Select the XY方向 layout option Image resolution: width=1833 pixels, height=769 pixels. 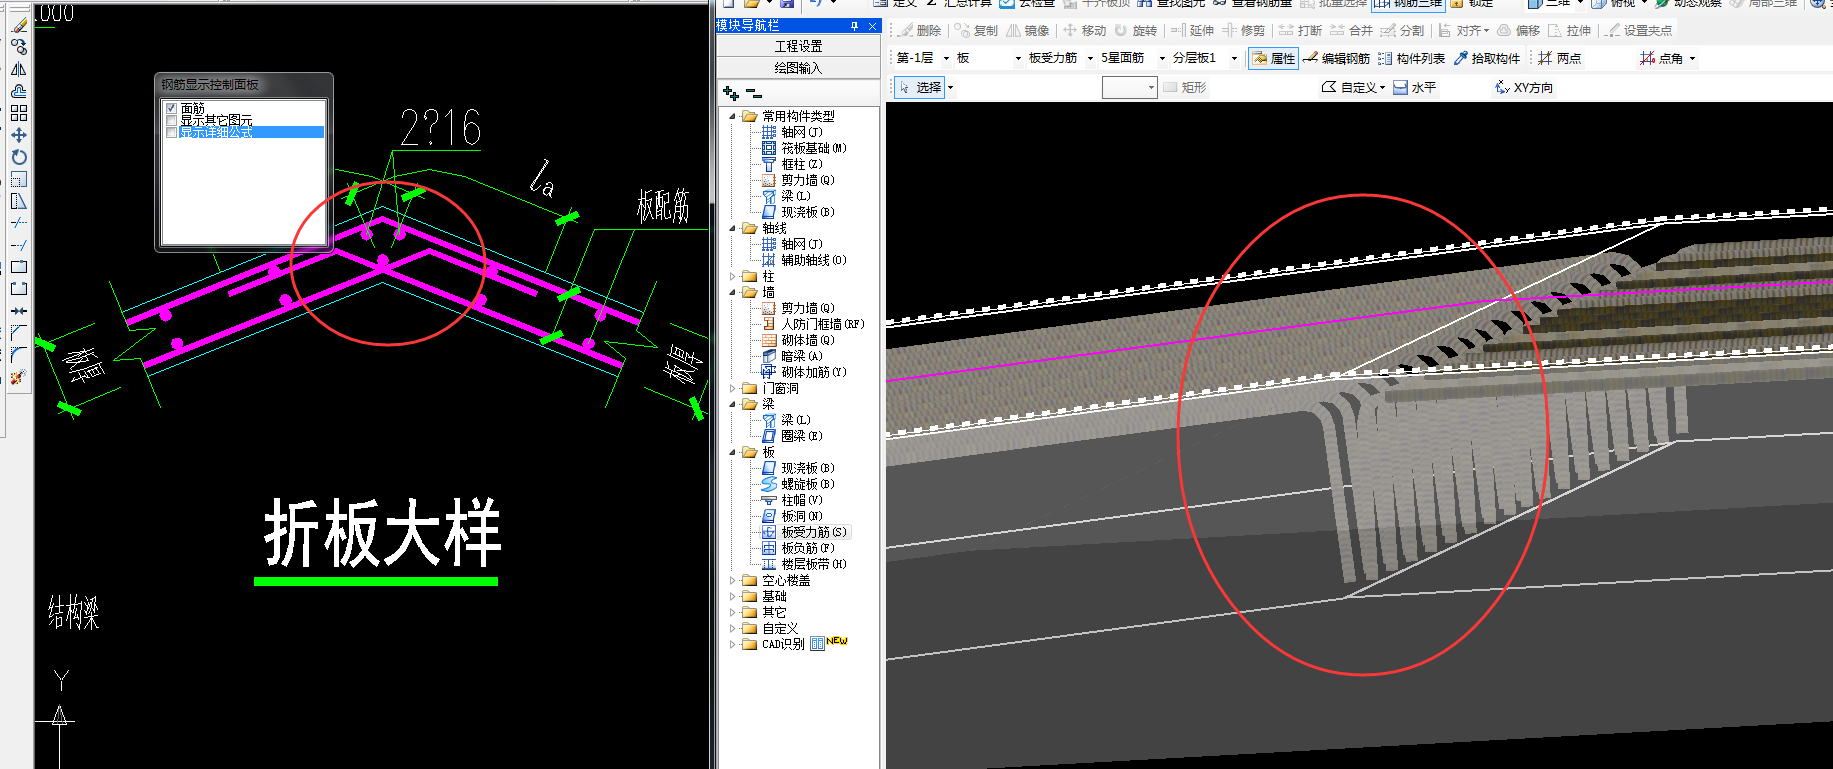(1524, 87)
